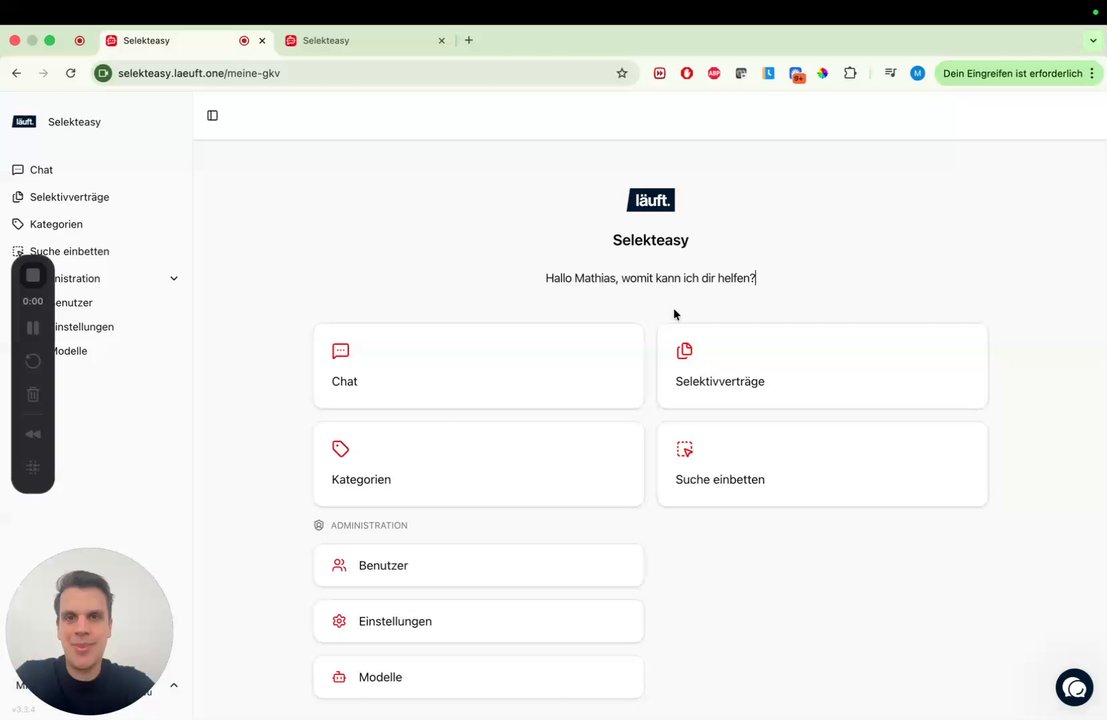Click the colorful pinwheel extension icon

tap(822, 73)
